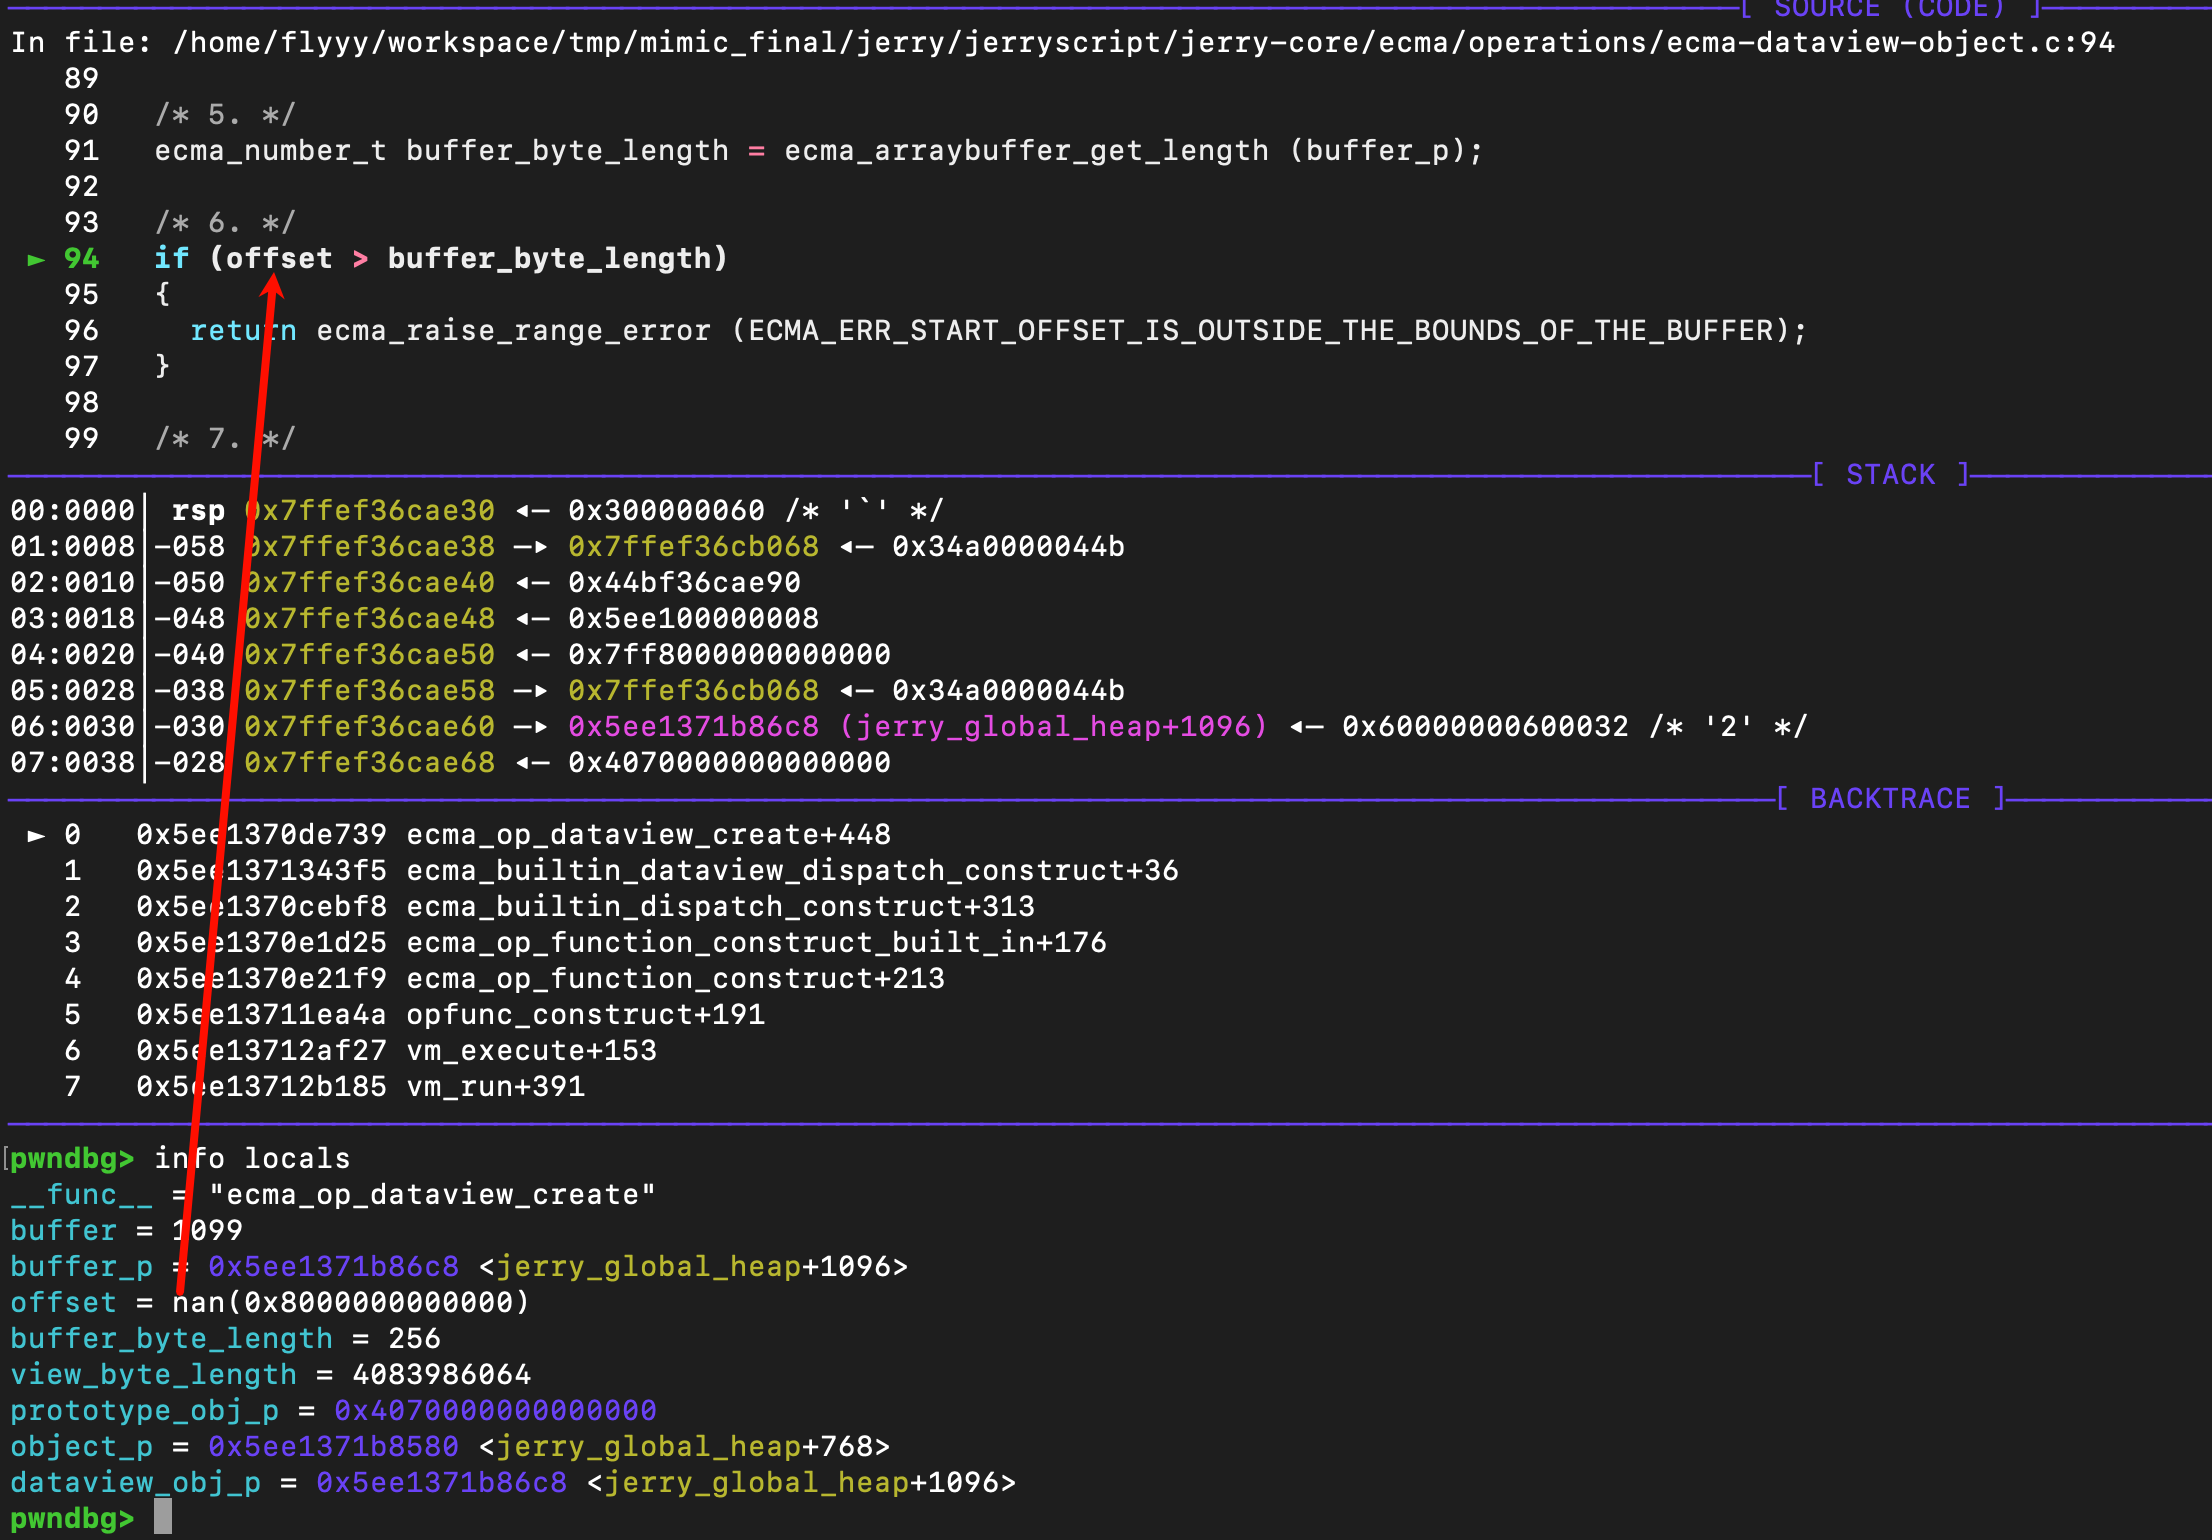
Task: Click the BACKTRACE section header label
Action: pos(1889,798)
